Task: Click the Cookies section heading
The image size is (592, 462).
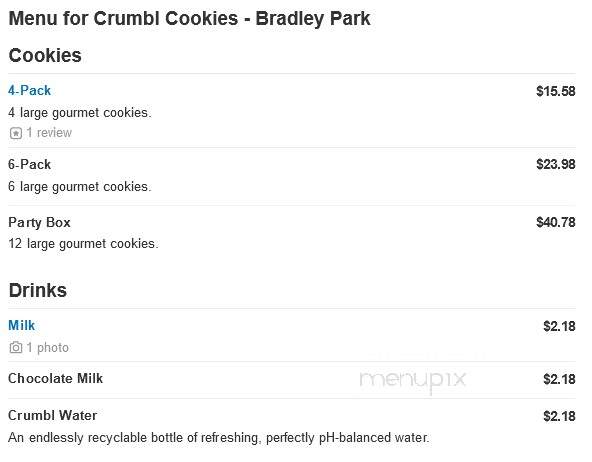Action: [45, 55]
